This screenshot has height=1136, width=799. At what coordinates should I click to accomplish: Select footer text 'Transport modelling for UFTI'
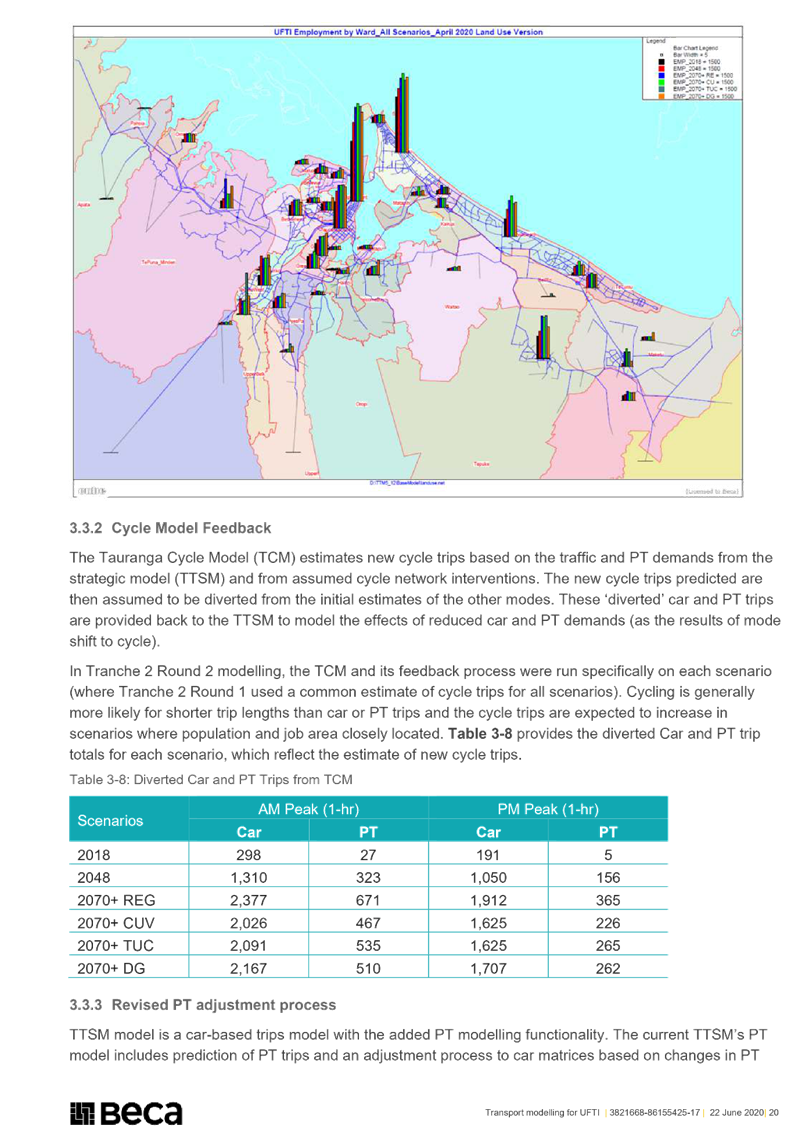pos(543,1112)
